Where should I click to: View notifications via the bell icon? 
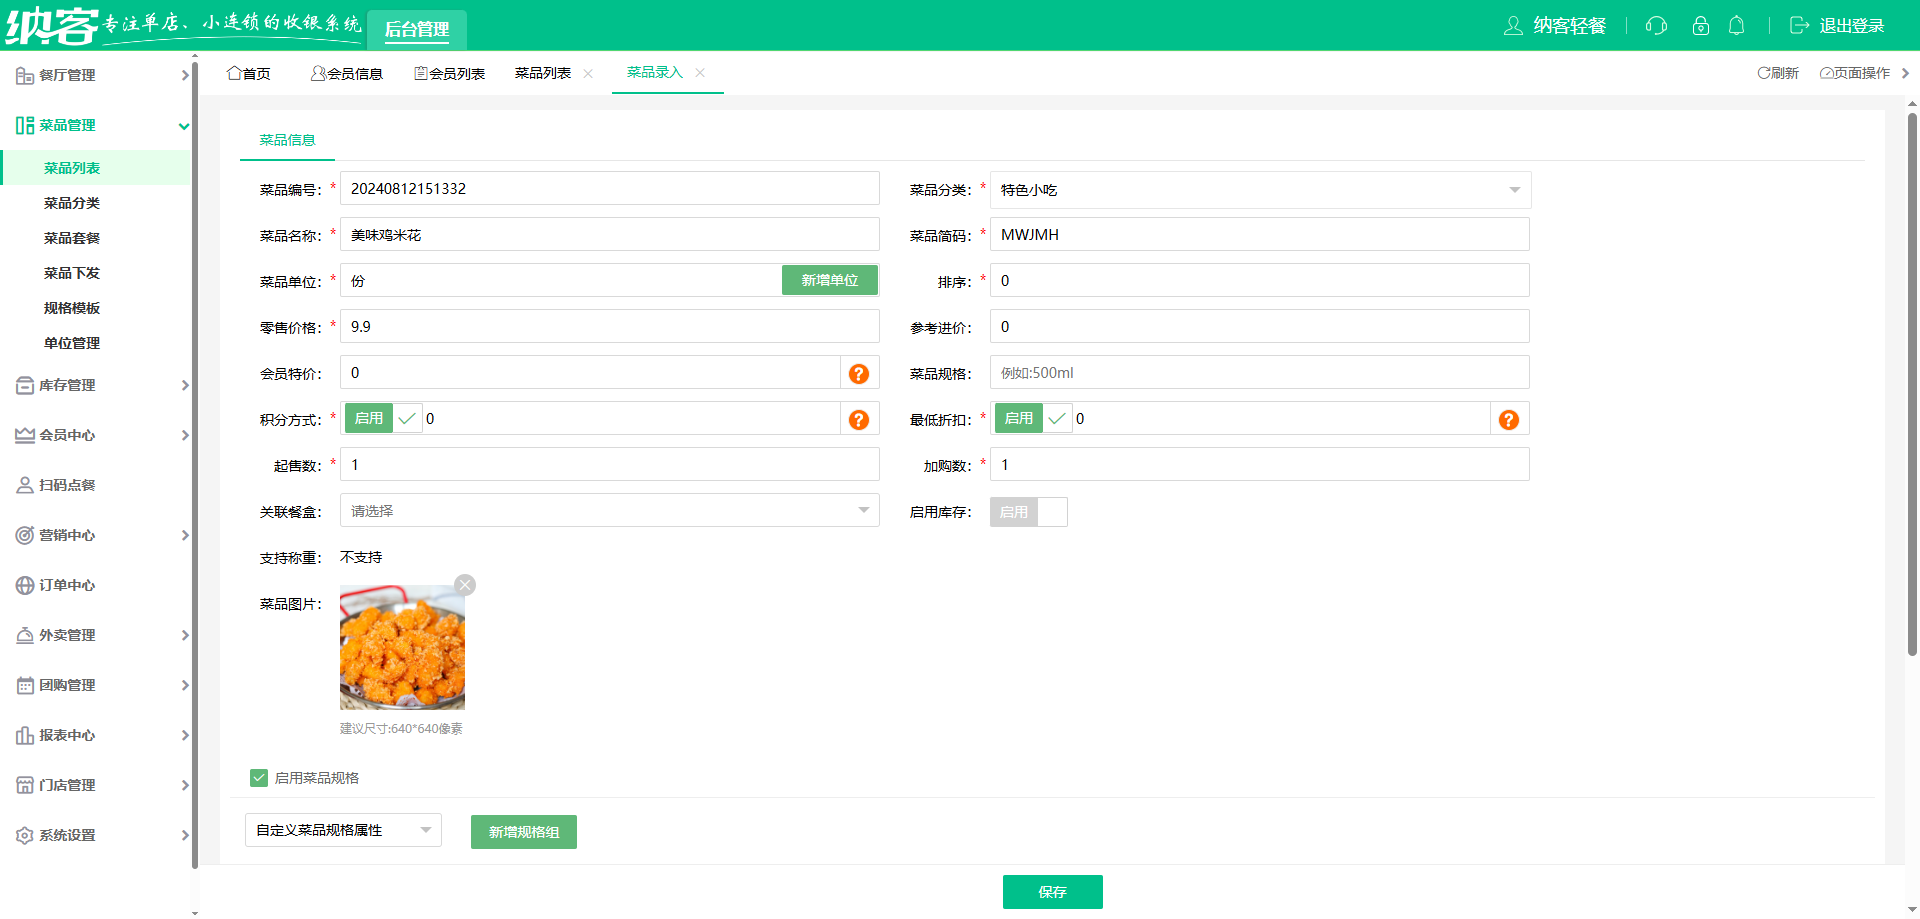(1737, 26)
